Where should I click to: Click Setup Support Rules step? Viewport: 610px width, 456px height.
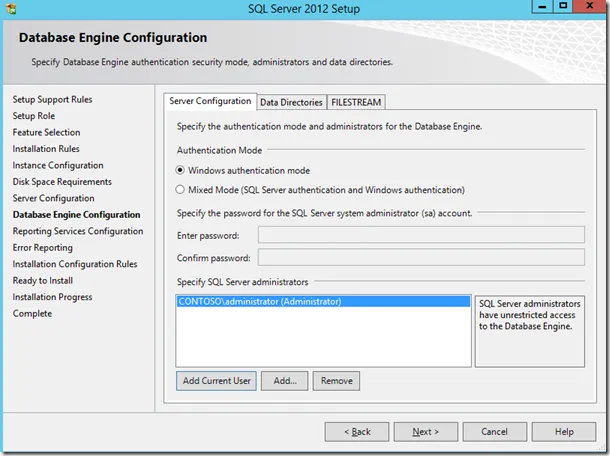52,100
